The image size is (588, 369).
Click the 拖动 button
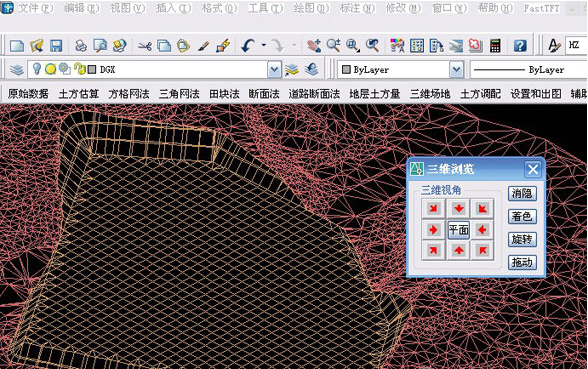522,262
